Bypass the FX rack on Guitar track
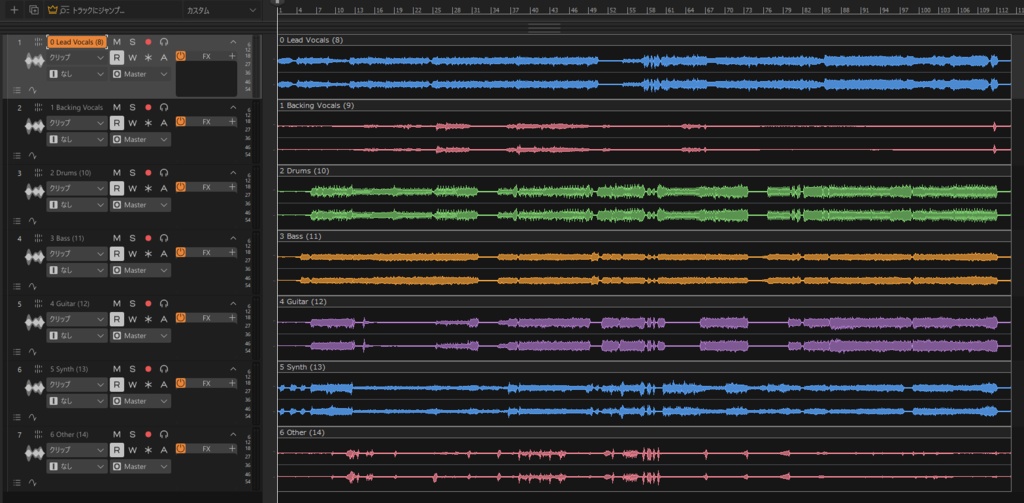This screenshot has width=1024, height=503. 181,317
